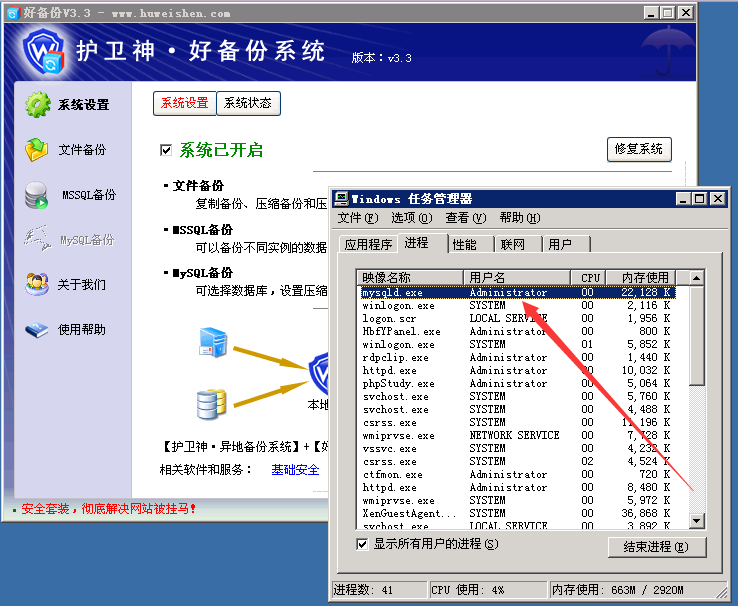This screenshot has height=606, width=738.
Task: Sort by 用户名 column header
Action: [x=517, y=277]
